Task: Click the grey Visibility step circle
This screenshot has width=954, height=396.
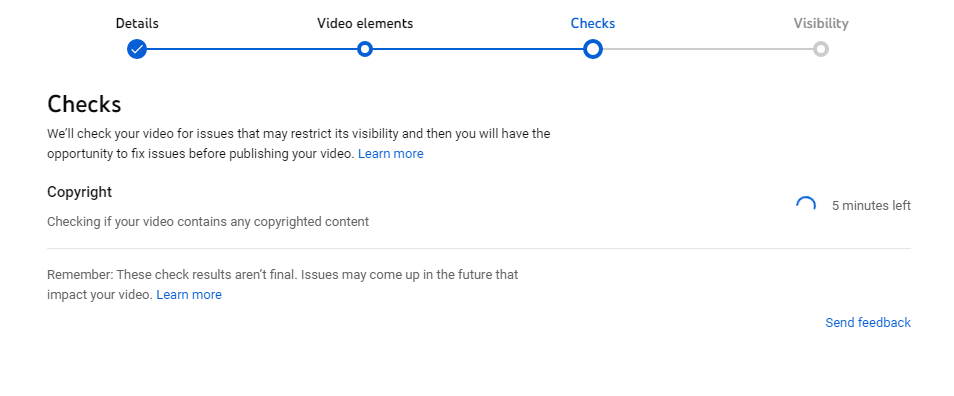Action: 821,49
